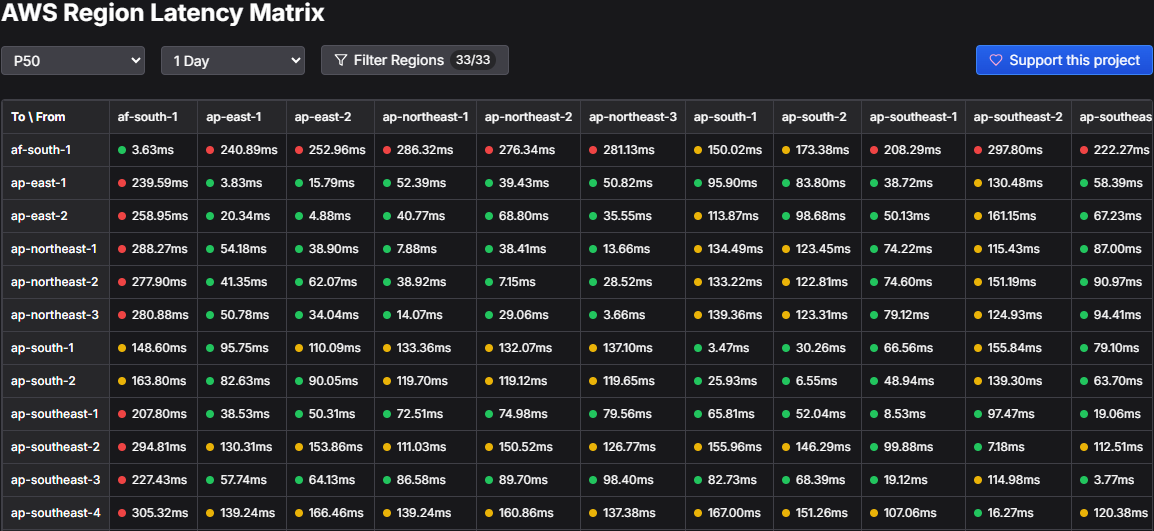Select the ap-southeast-2 column header
1154x531 pixels.
(x=1018, y=116)
